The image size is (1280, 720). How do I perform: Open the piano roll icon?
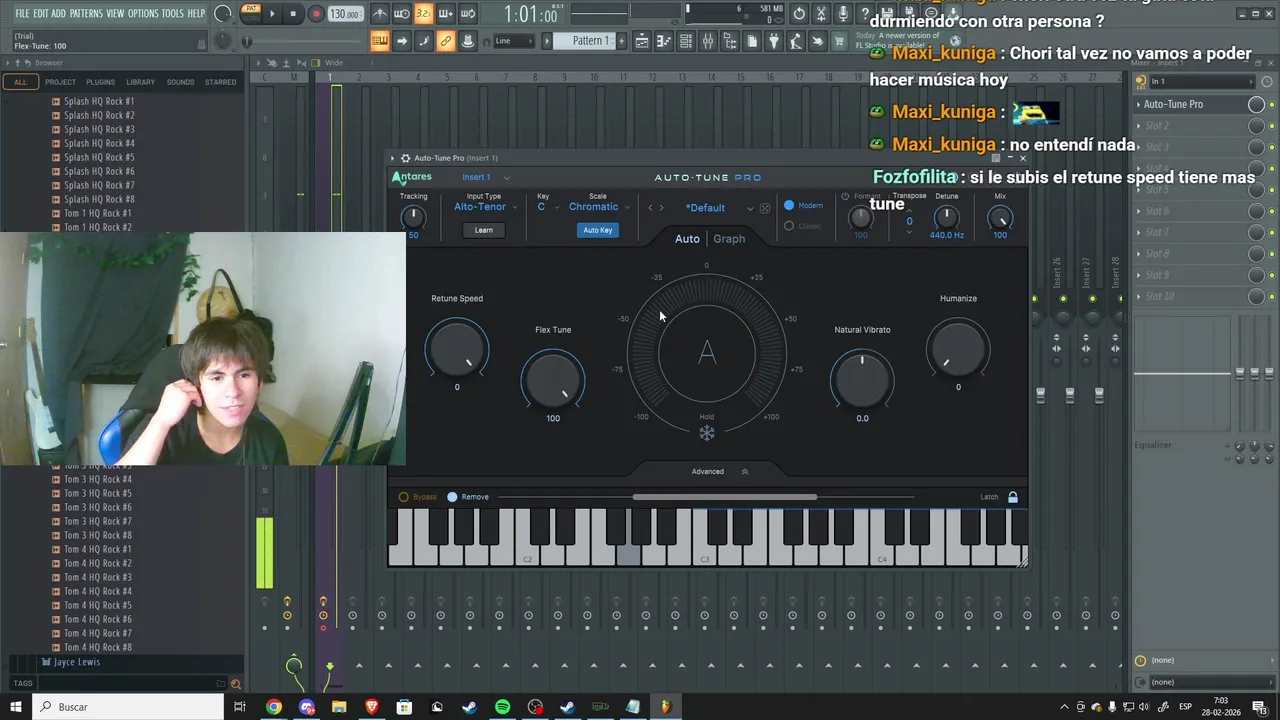point(663,41)
